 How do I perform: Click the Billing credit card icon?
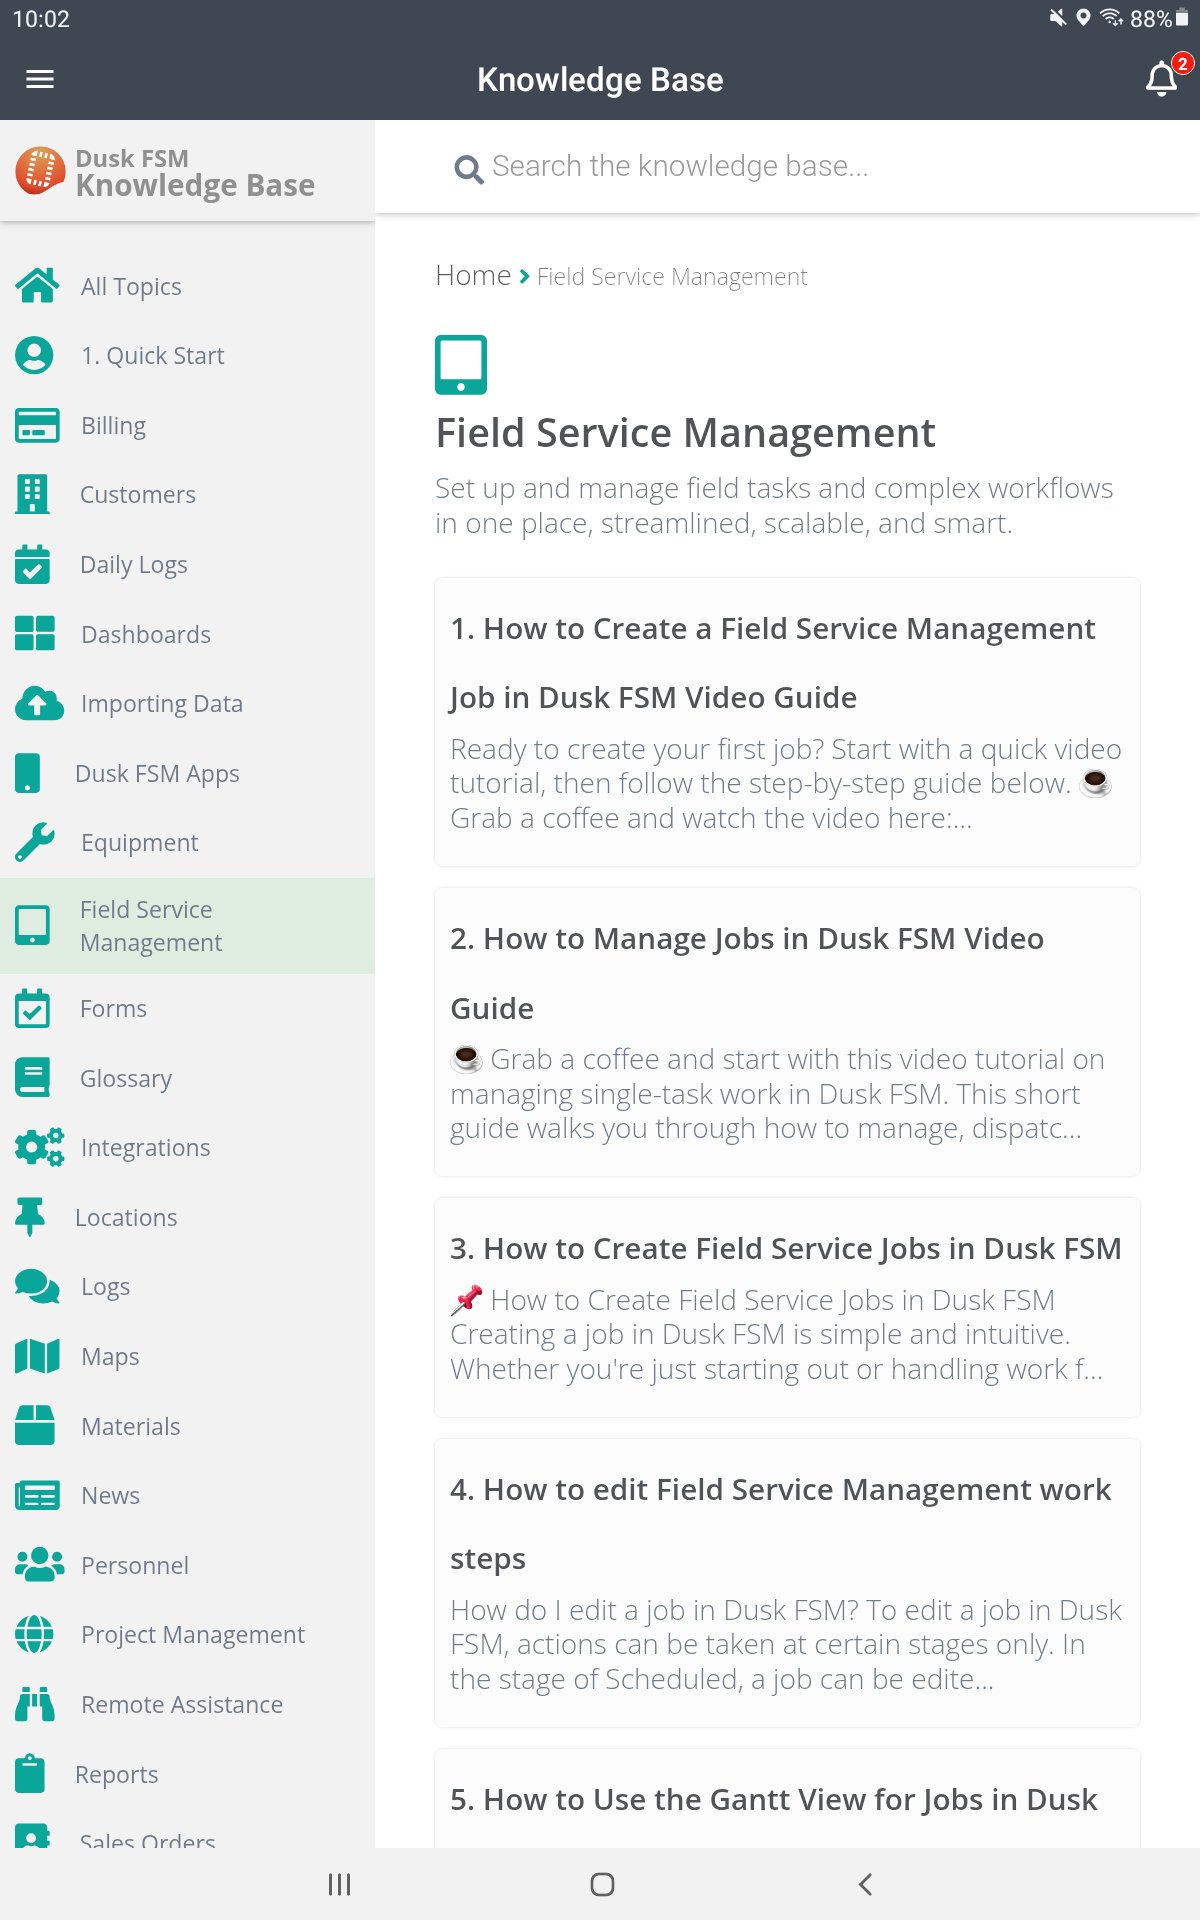[x=37, y=425]
